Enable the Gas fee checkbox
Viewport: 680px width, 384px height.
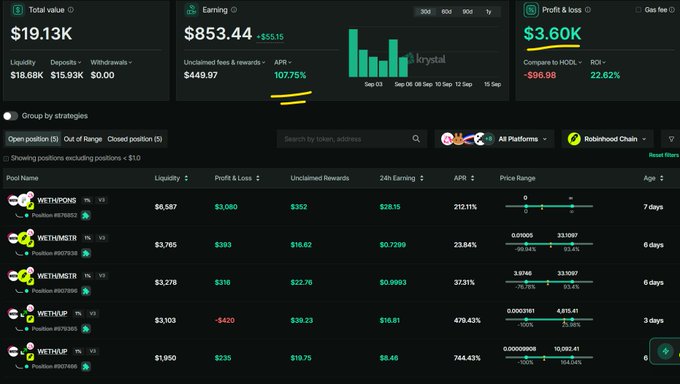638,10
